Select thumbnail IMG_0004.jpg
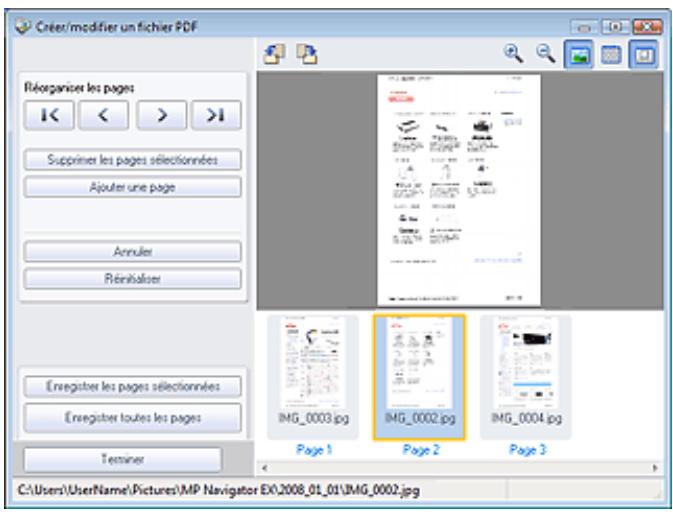 coord(526,377)
